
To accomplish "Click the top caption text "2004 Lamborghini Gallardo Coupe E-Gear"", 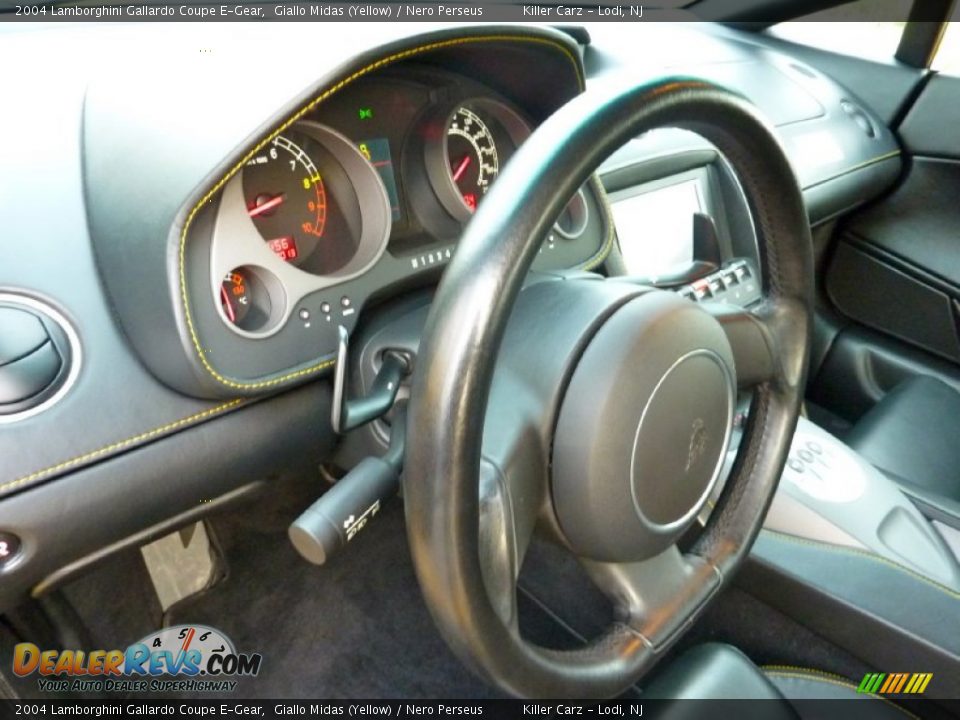I will point(140,10).
